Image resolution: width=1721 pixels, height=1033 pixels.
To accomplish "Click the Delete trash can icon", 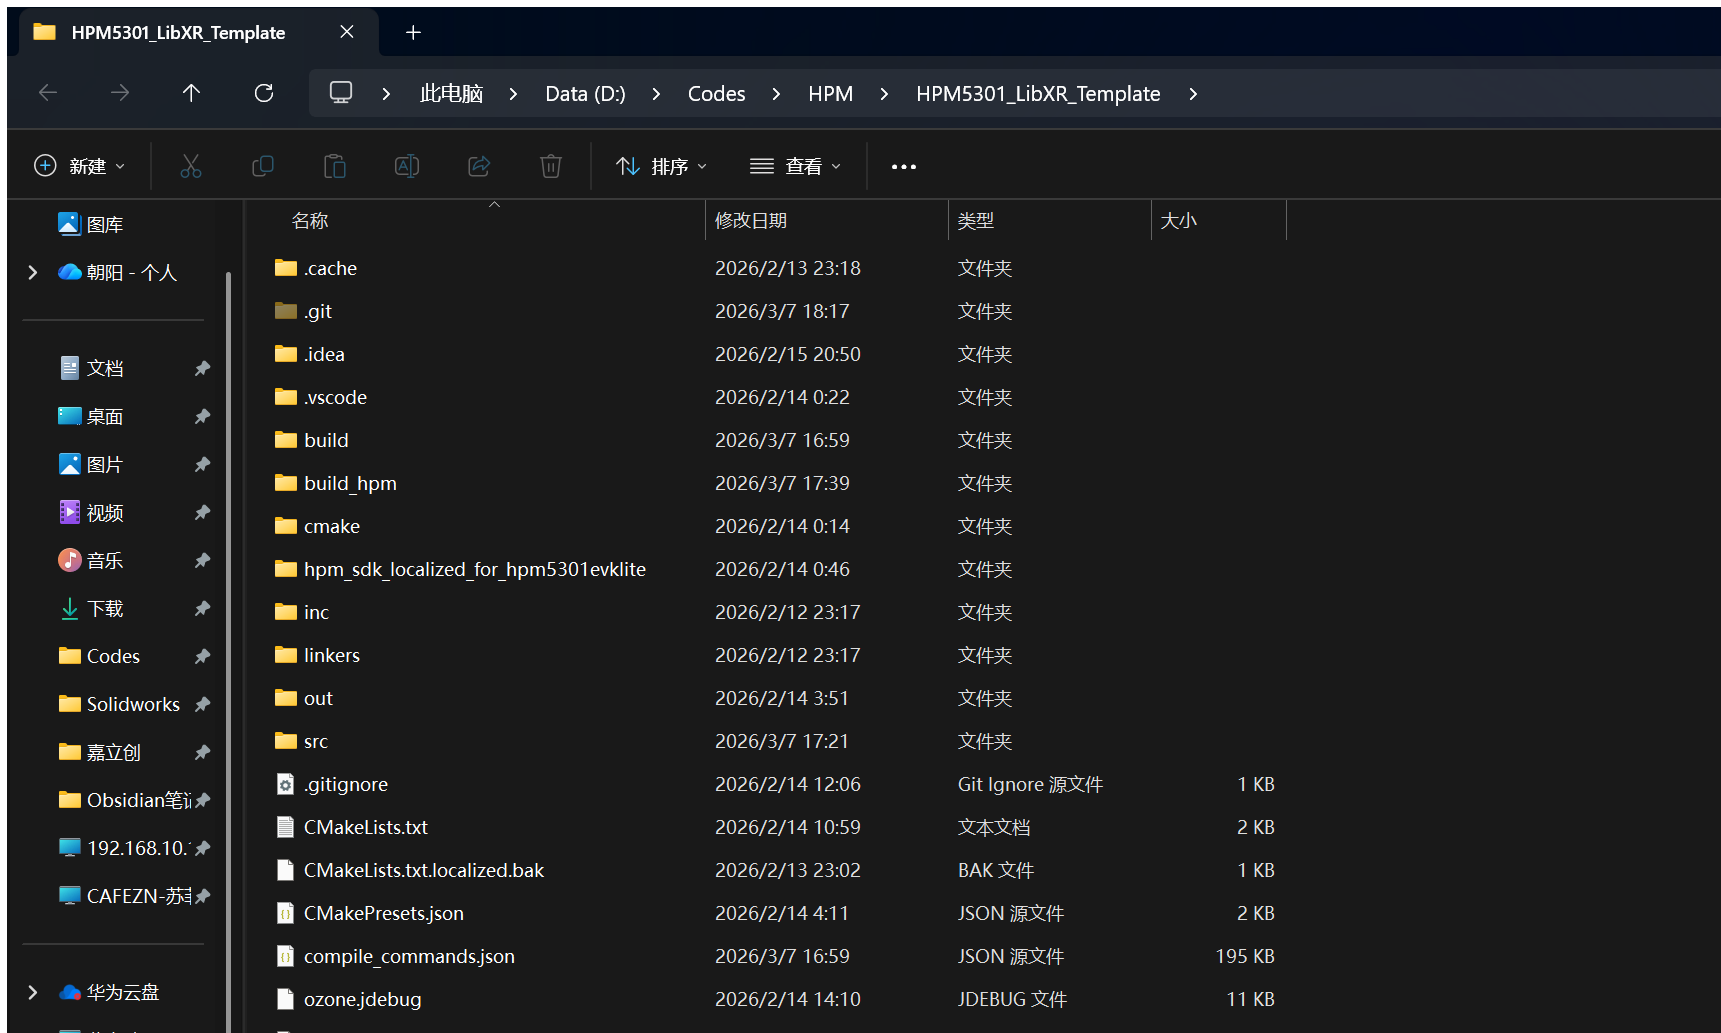I will pos(551,166).
